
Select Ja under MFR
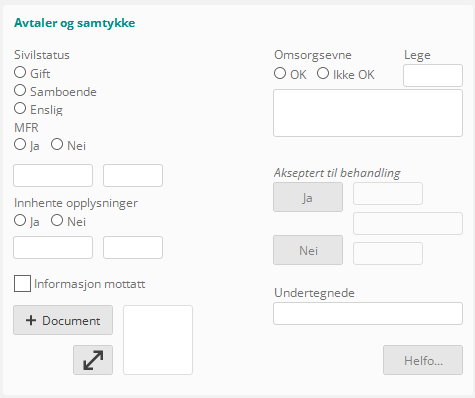coord(20,144)
